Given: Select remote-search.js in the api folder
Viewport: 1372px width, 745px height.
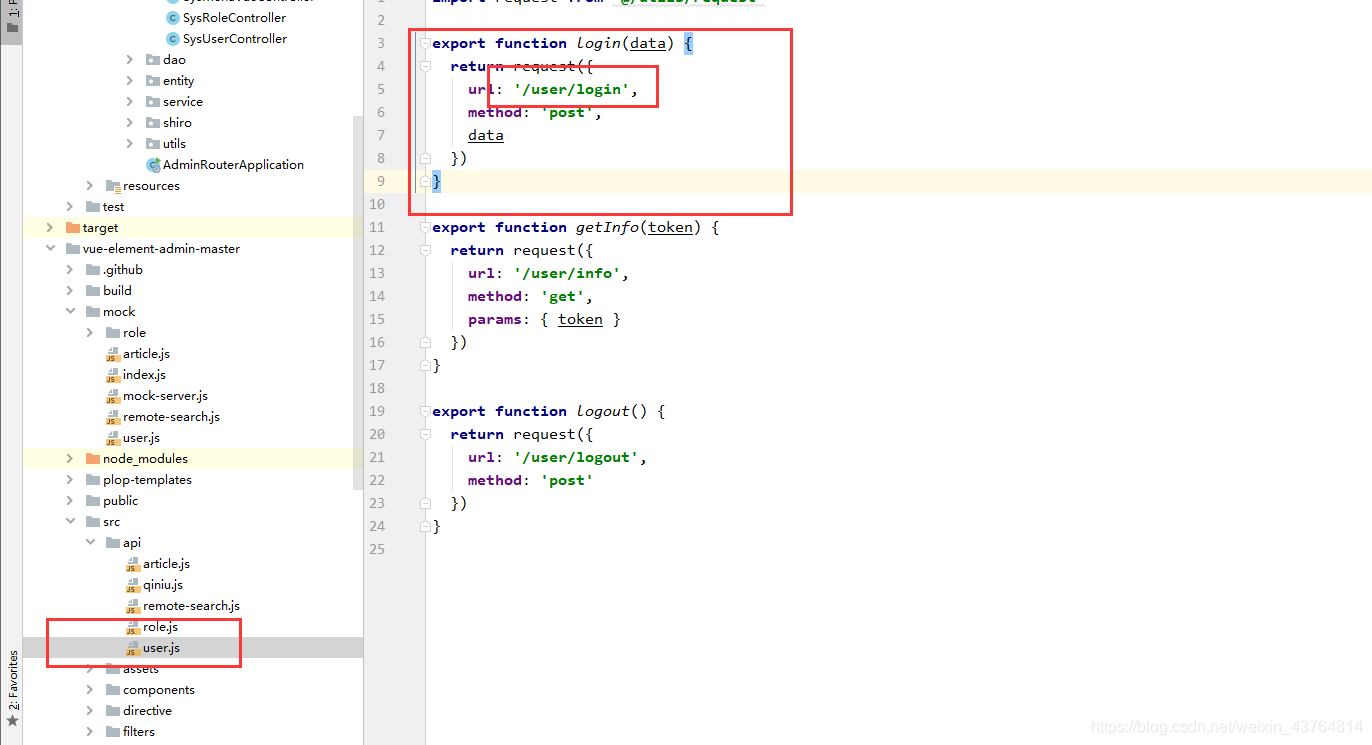Looking at the screenshot, I should [191, 606].
